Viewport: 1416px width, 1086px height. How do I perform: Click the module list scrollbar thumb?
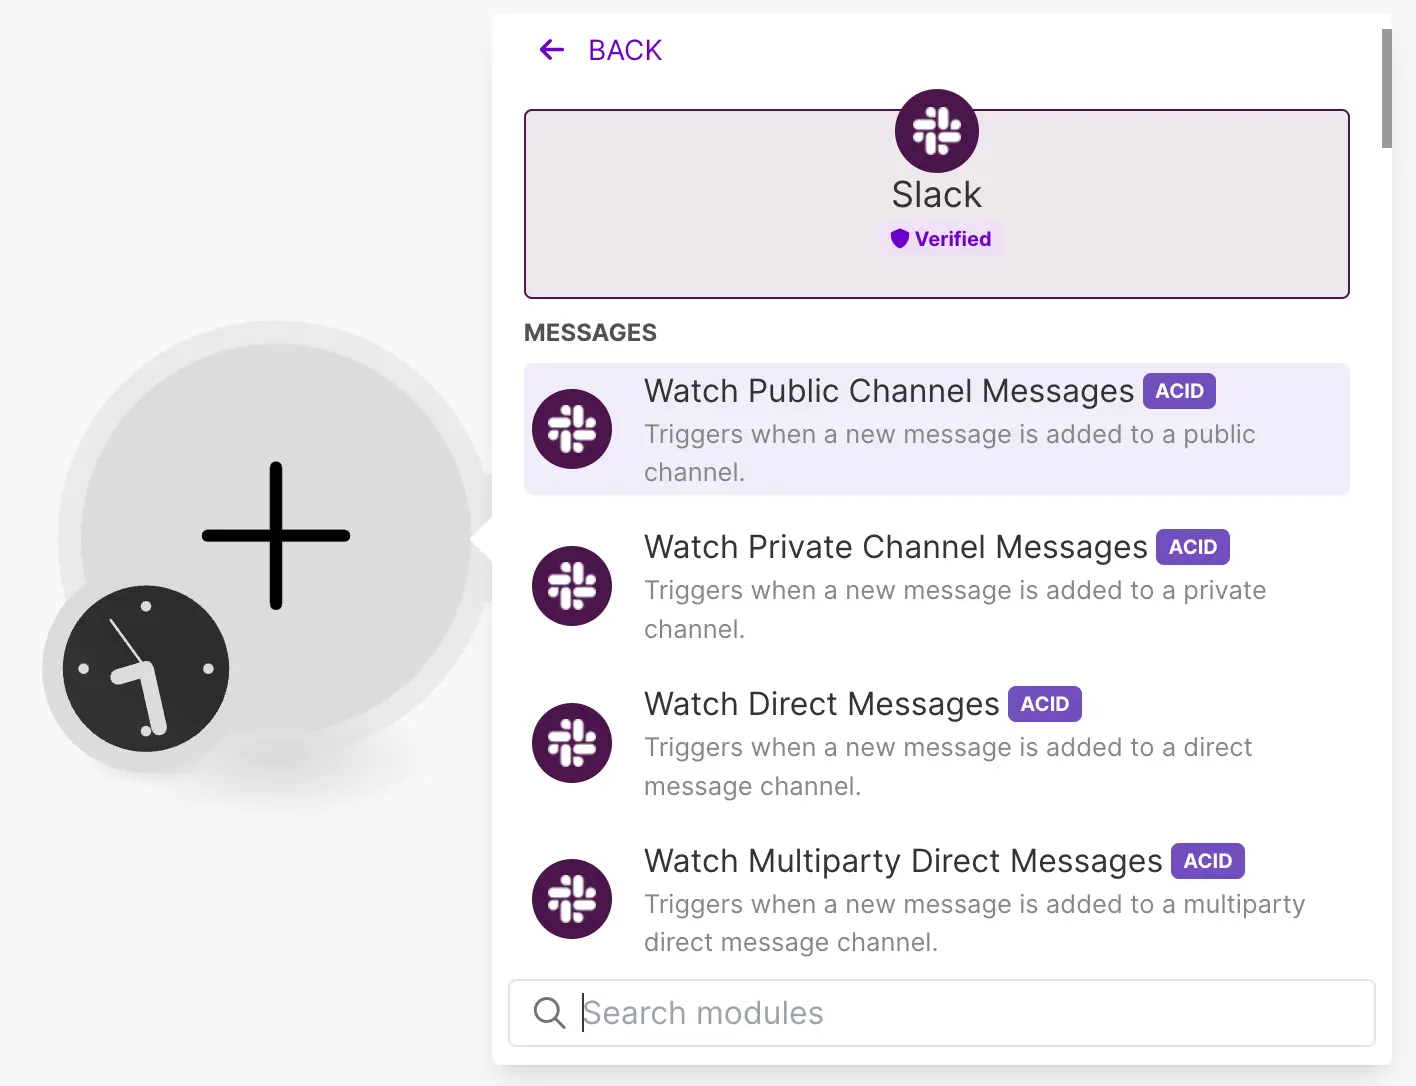coord(1387,88)
